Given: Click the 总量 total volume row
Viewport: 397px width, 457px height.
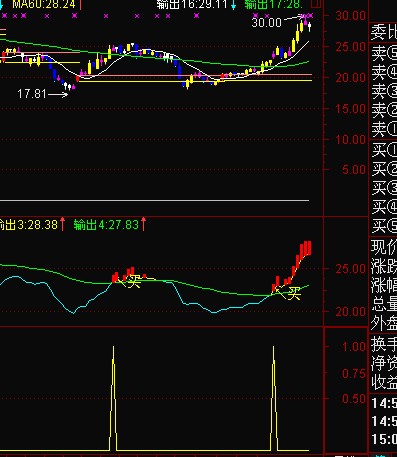Looking at the screenshot, I should pyautogui.click(x=383, y=304).
